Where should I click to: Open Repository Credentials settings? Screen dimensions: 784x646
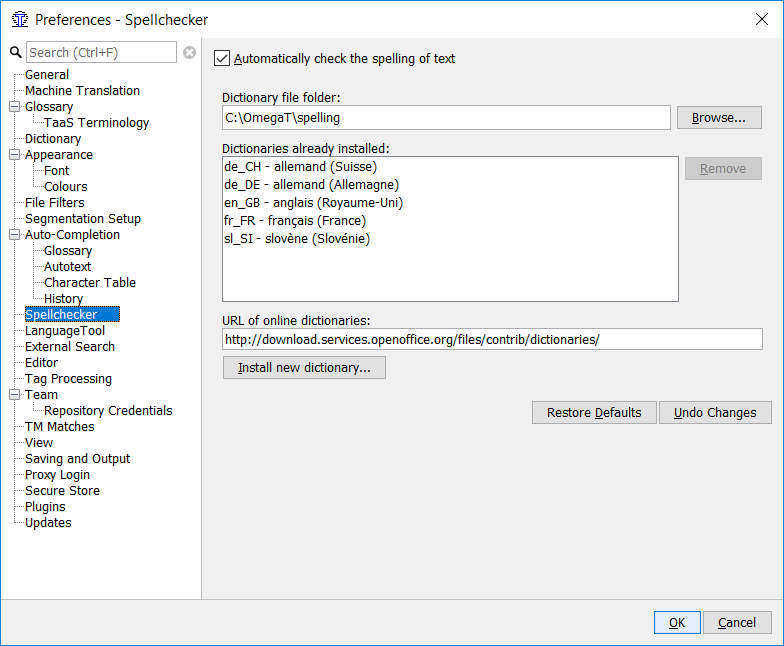pyautogui.click(x=108, y=410)
